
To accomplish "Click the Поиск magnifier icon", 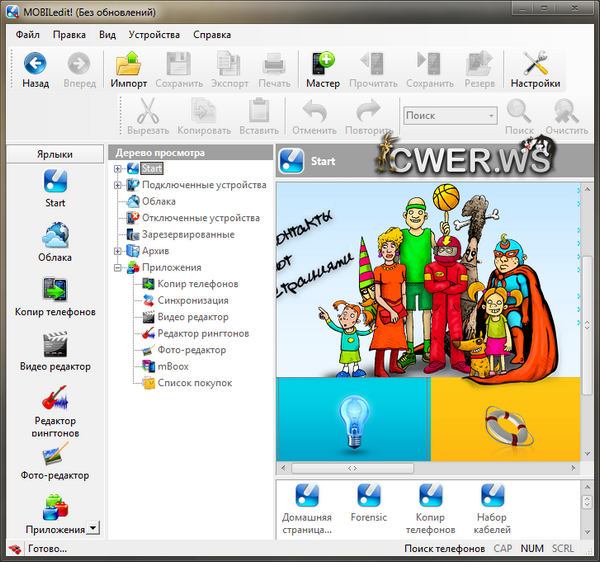I will click(519, 111).
